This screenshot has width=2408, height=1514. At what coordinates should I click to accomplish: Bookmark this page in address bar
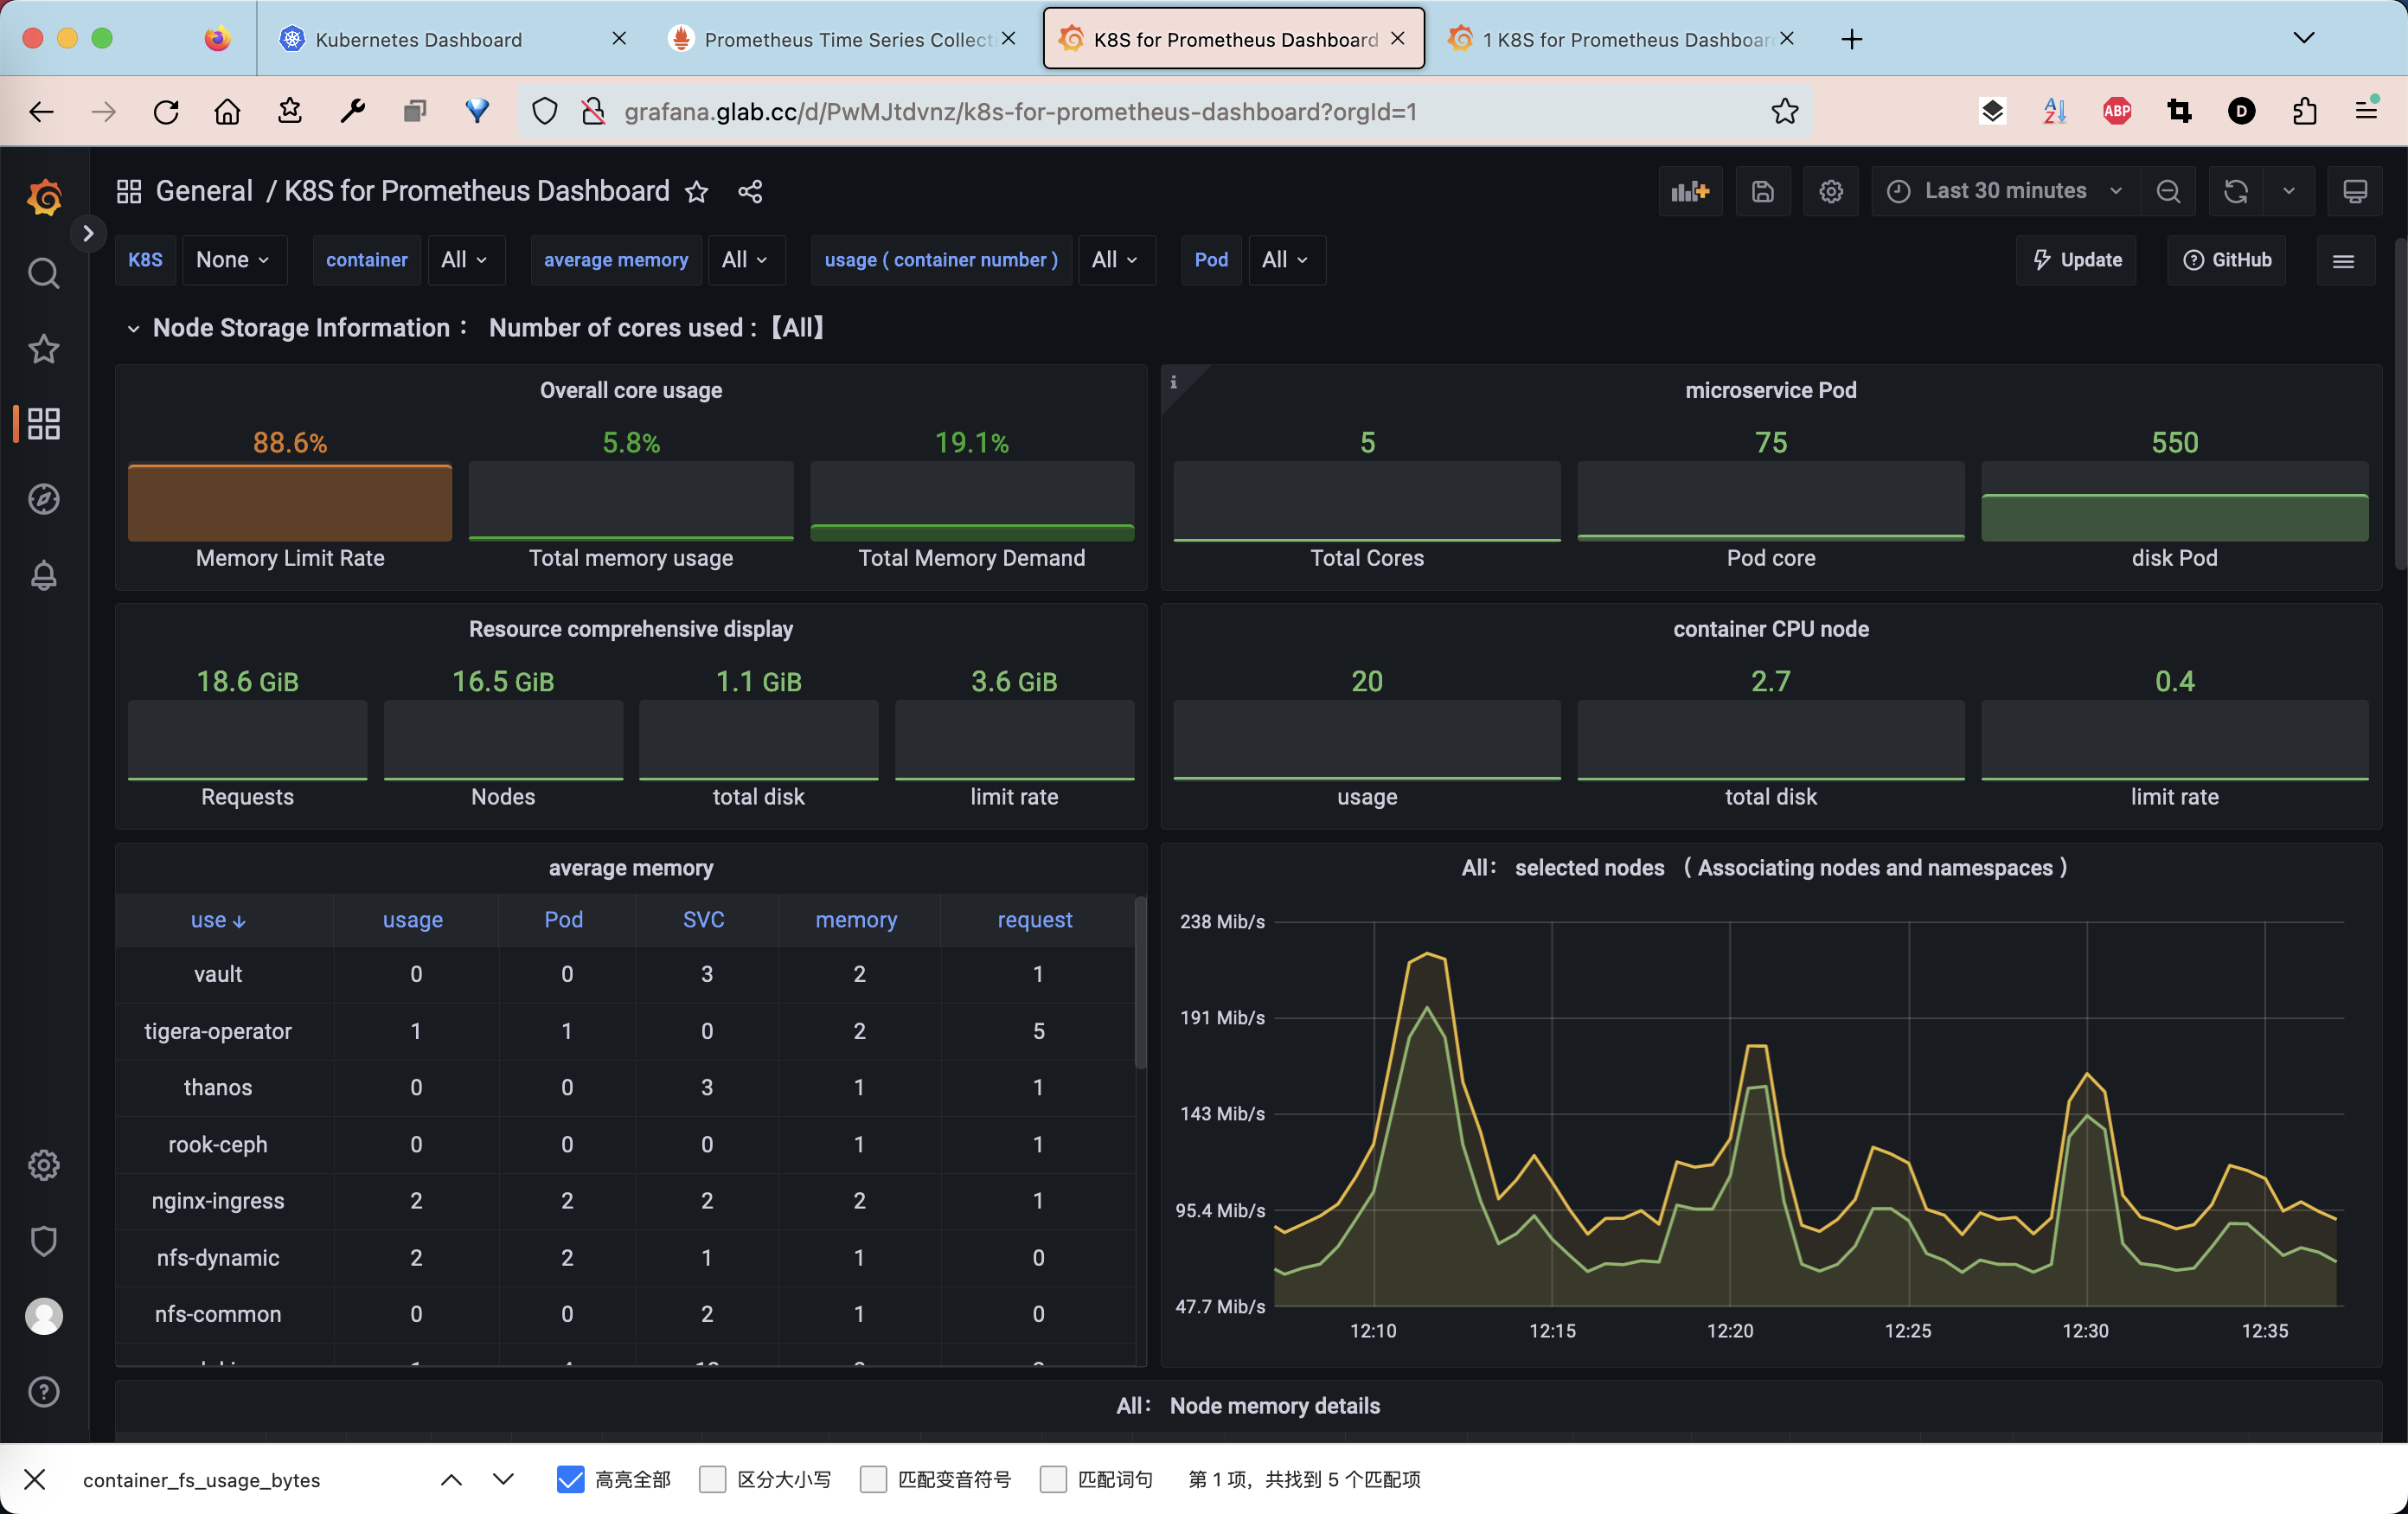pyautogui.click(x=1785, y=111)
